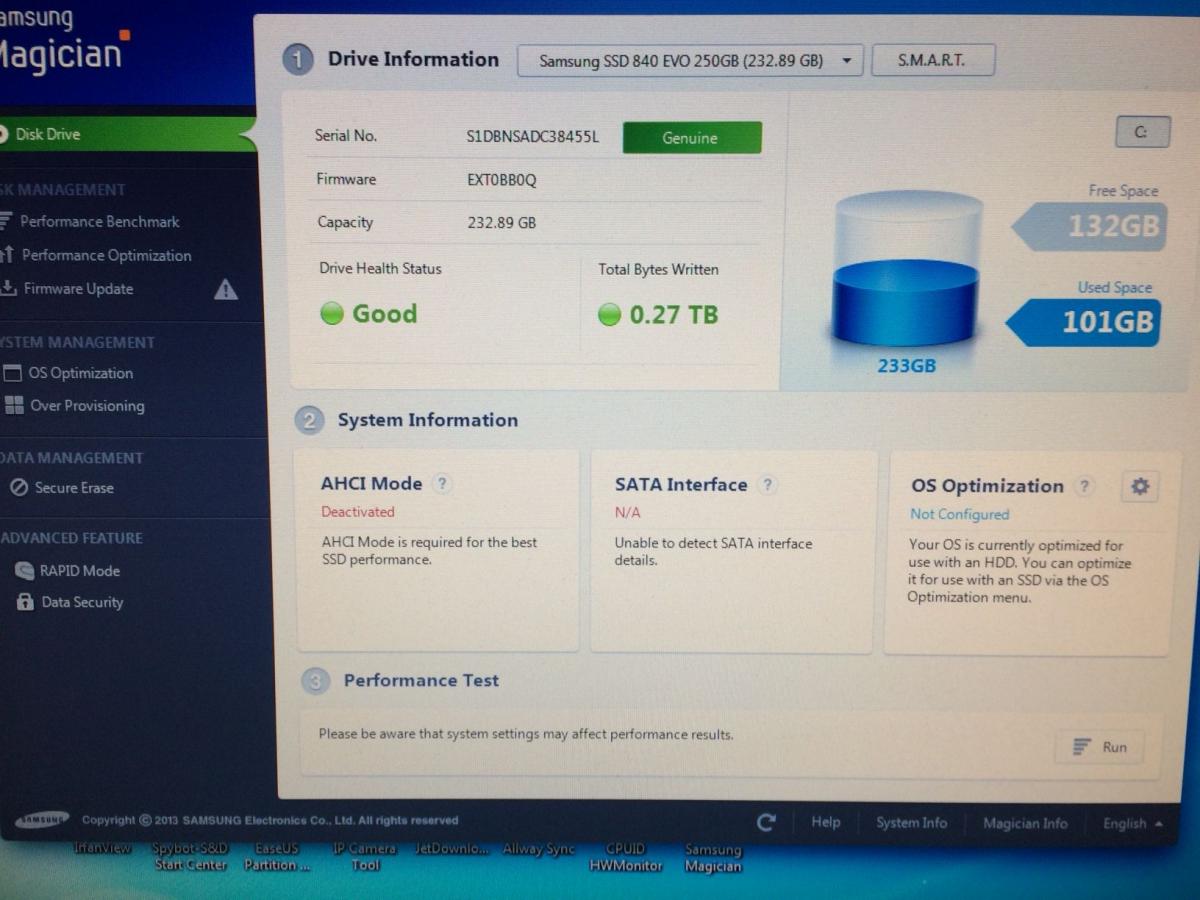Open Performance Optimization in sidebar
The image size is (1200, 900).
106,255
